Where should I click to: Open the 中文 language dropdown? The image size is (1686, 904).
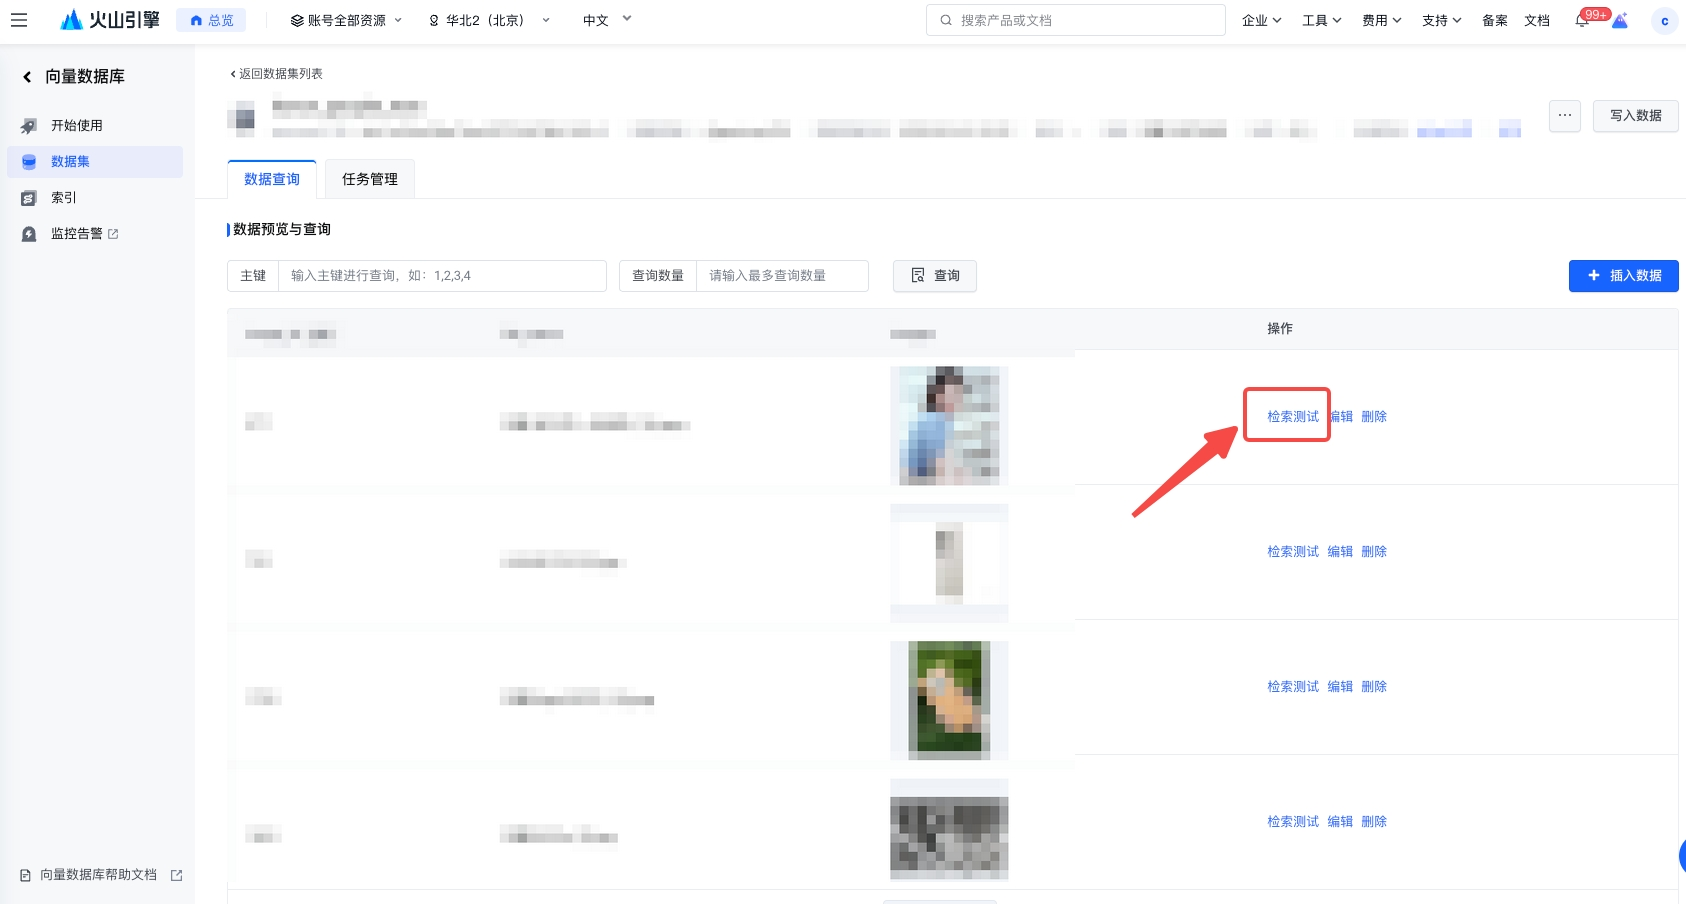click(607, 20)
